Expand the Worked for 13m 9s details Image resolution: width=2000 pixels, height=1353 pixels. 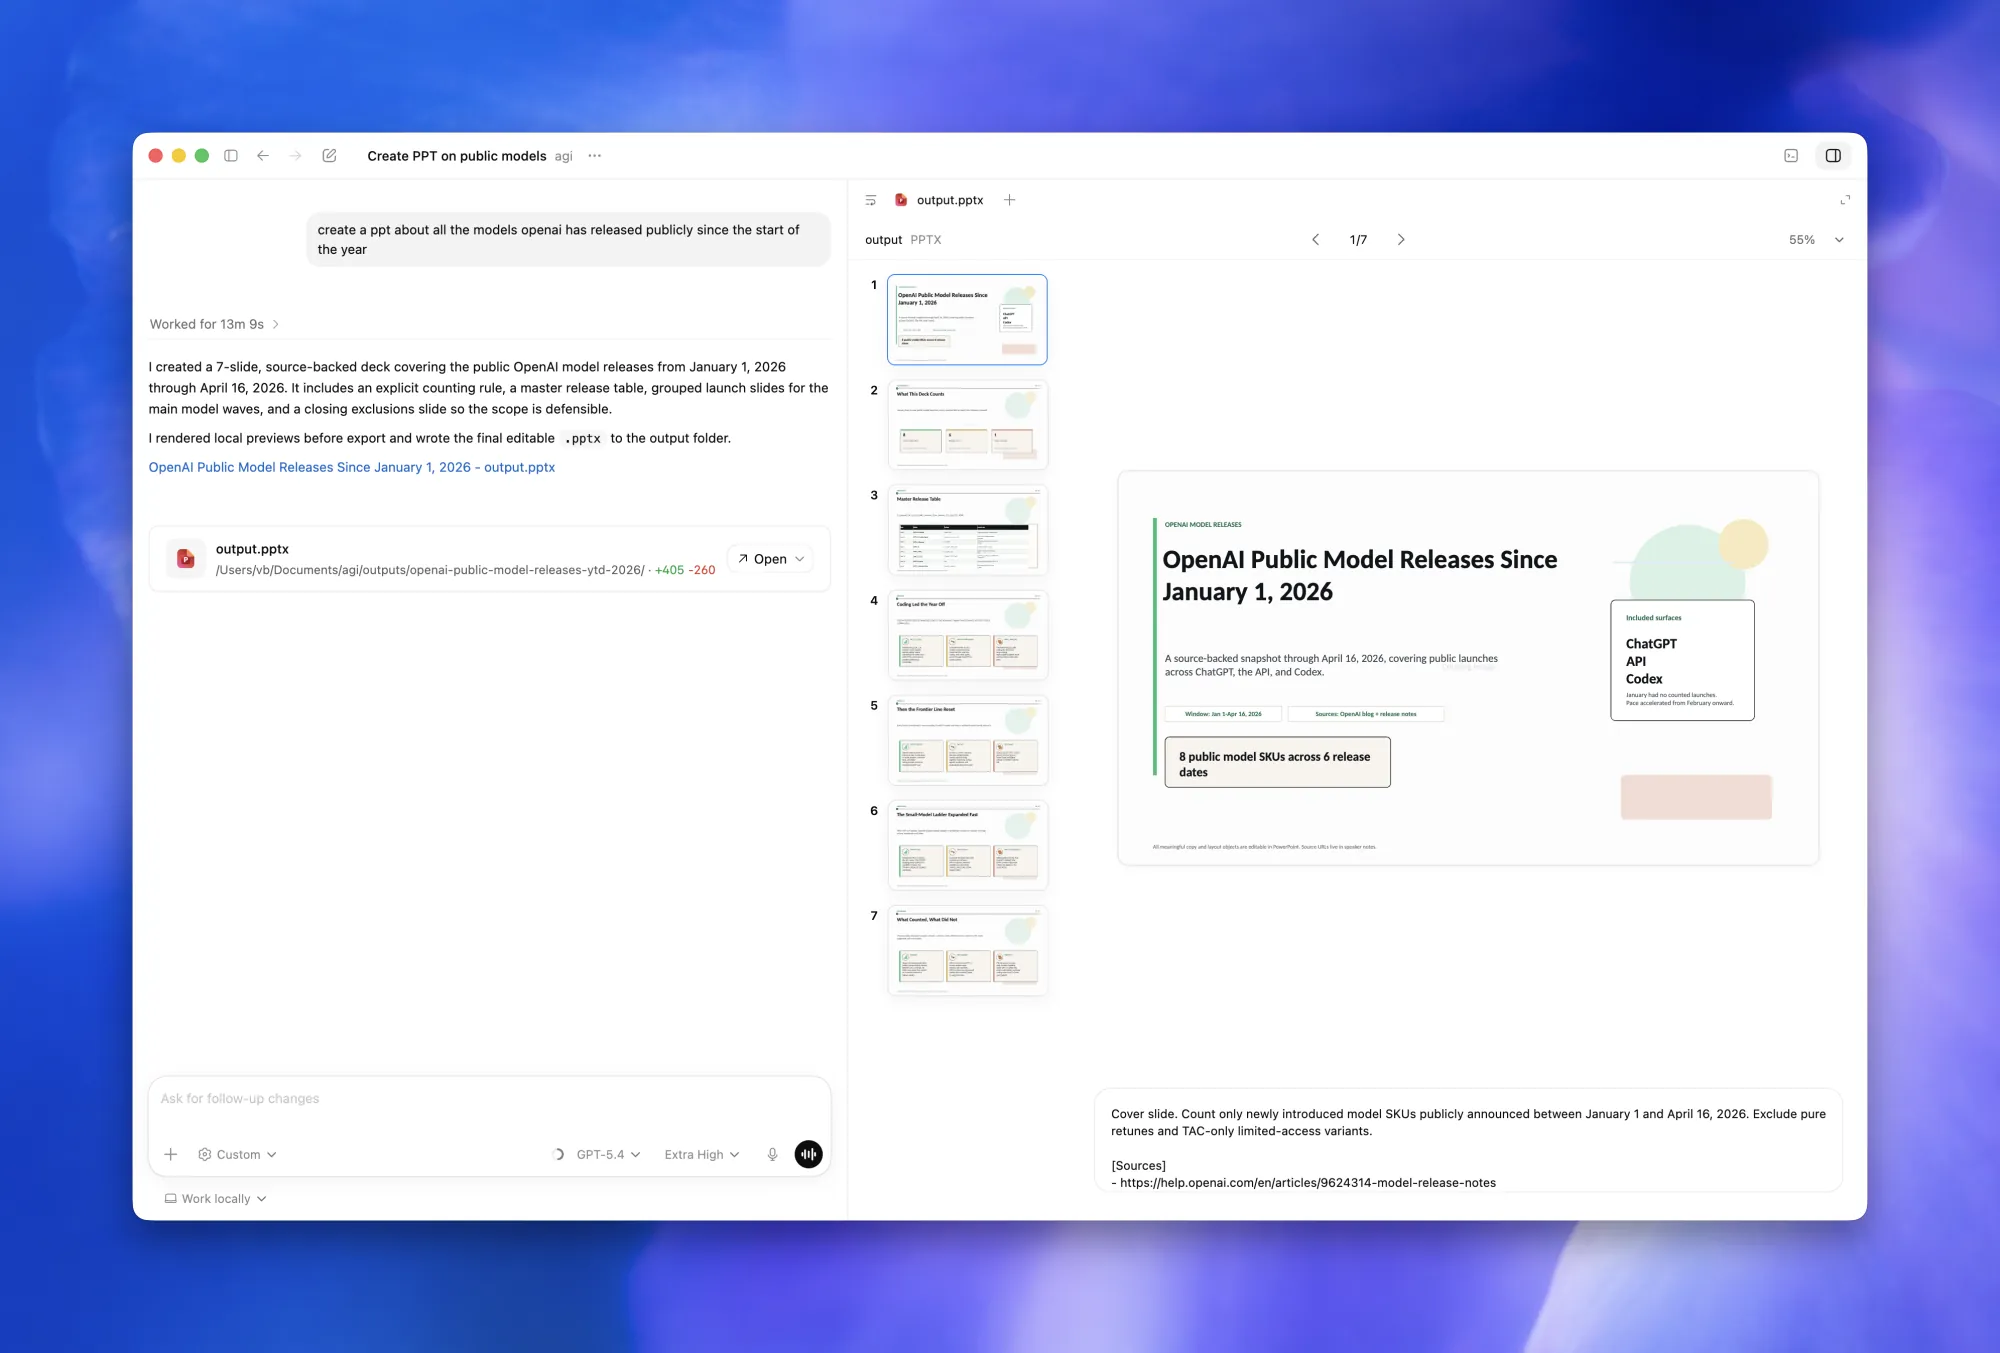[214, 324]
